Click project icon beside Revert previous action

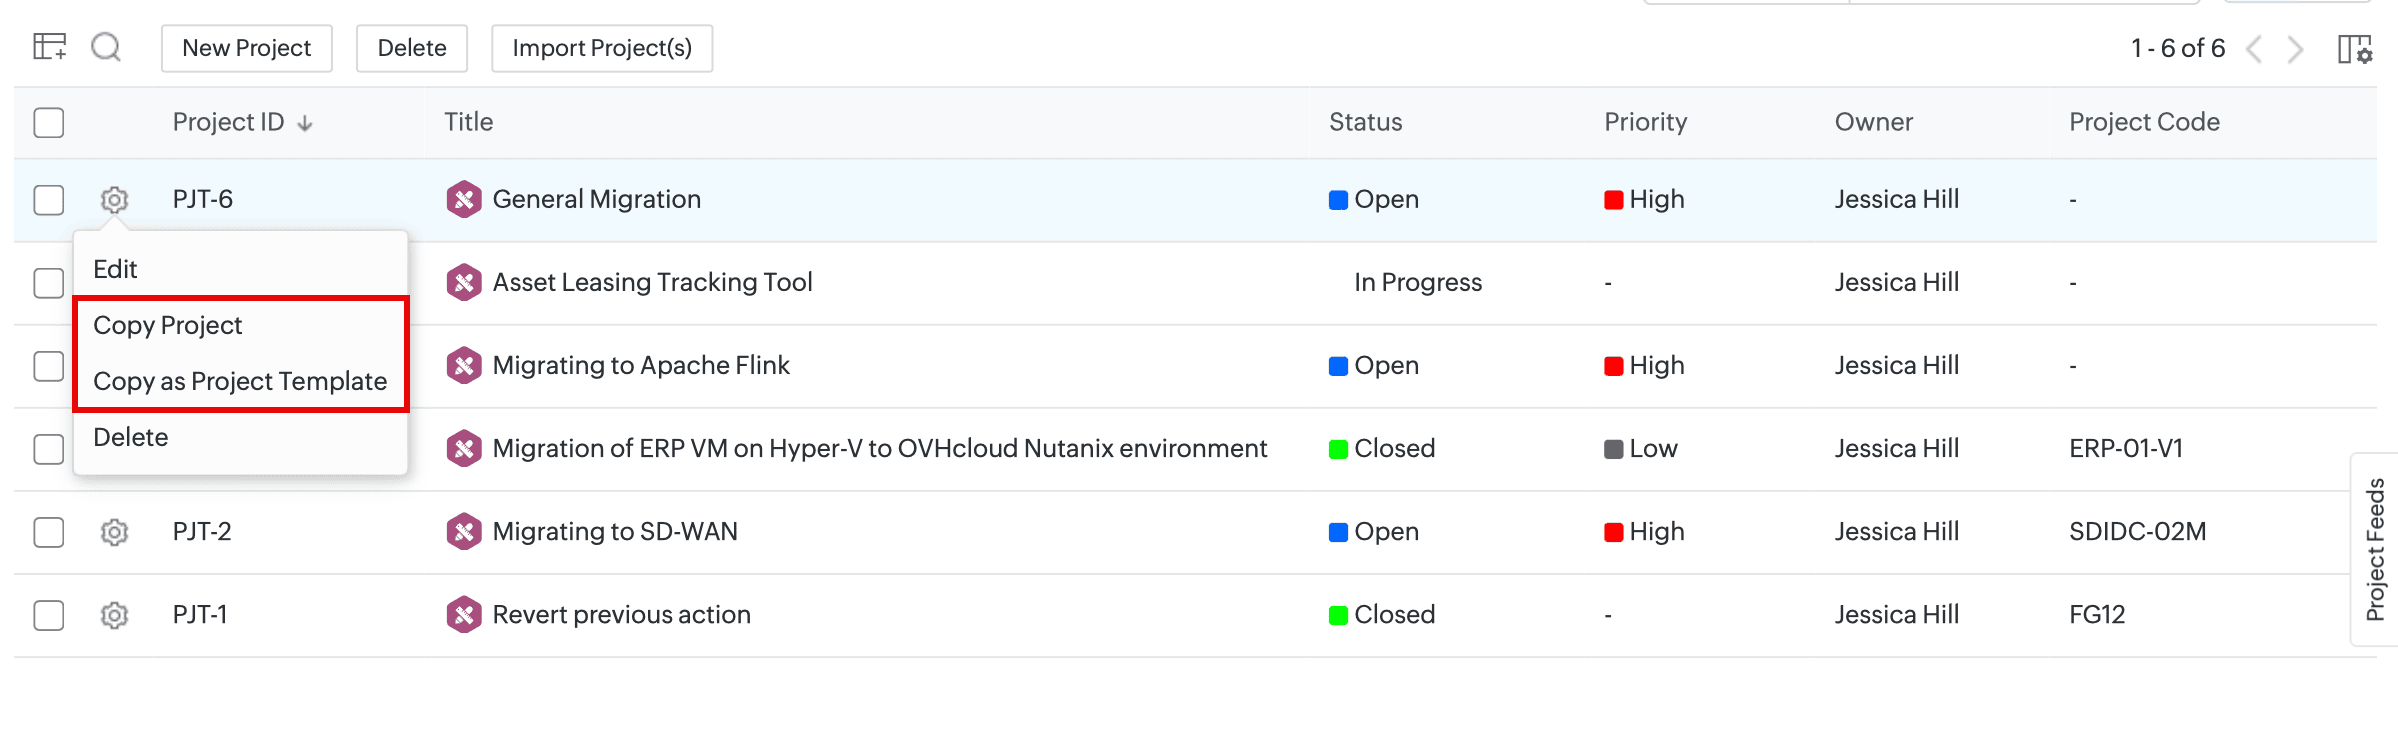[464, 614]
